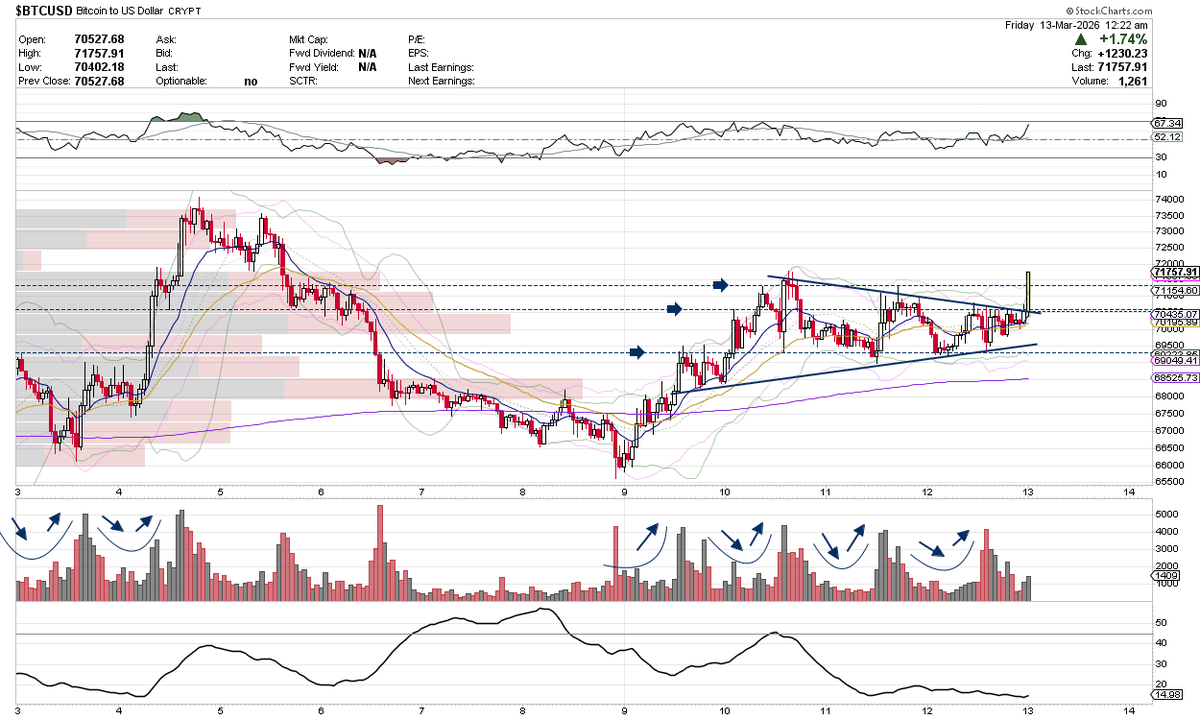
Task: Click the Fwd Yield N/A value
Action: (x=367, y=67)
